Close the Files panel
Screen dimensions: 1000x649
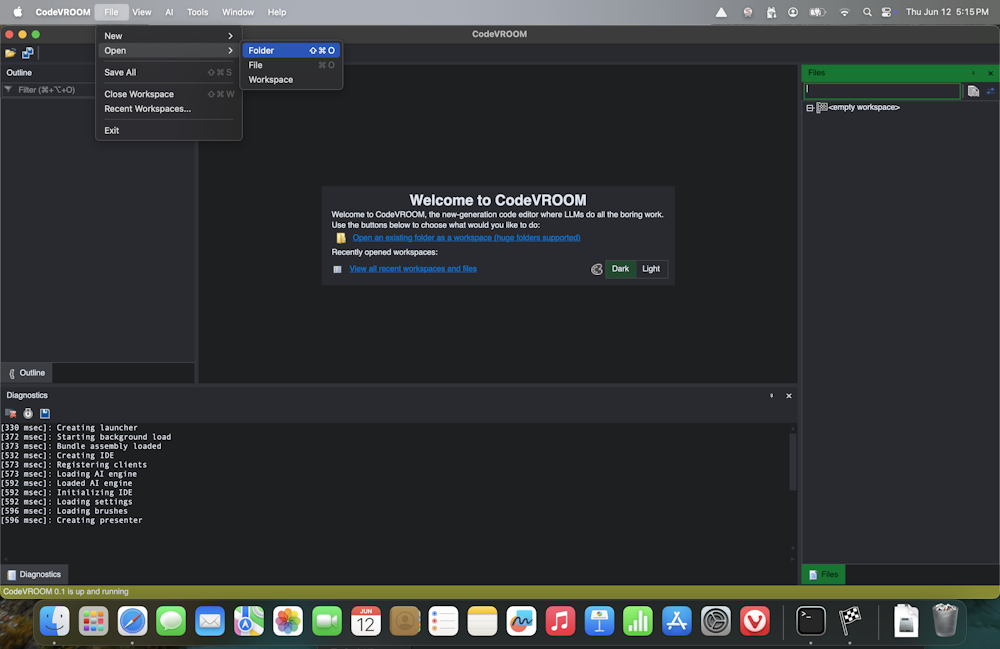pyautogui.click(x=990, y=73)
